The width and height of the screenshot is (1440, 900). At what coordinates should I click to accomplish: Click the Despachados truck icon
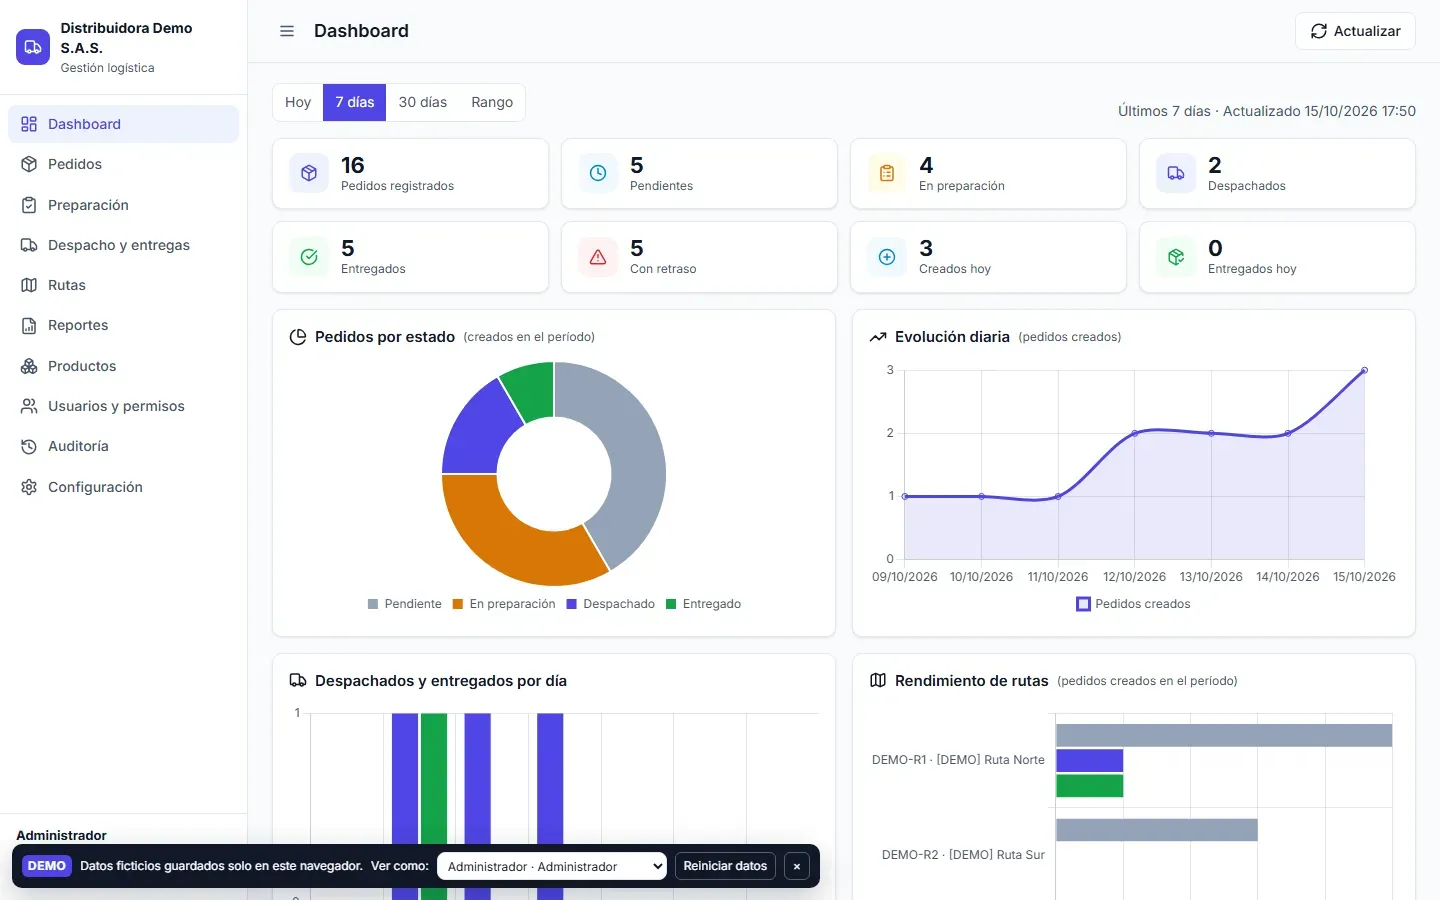tap(1176, 173)
